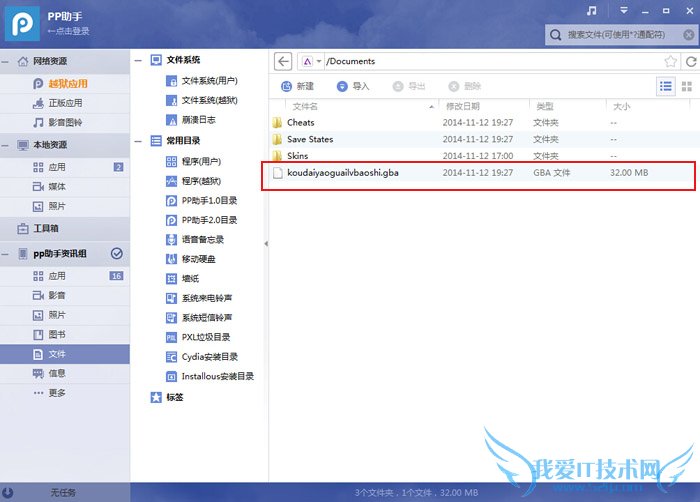The width and height of the screenshot is (700, 502).
Task: Open 系统来电铃声 directory
Action: click(x=199, y=298)
